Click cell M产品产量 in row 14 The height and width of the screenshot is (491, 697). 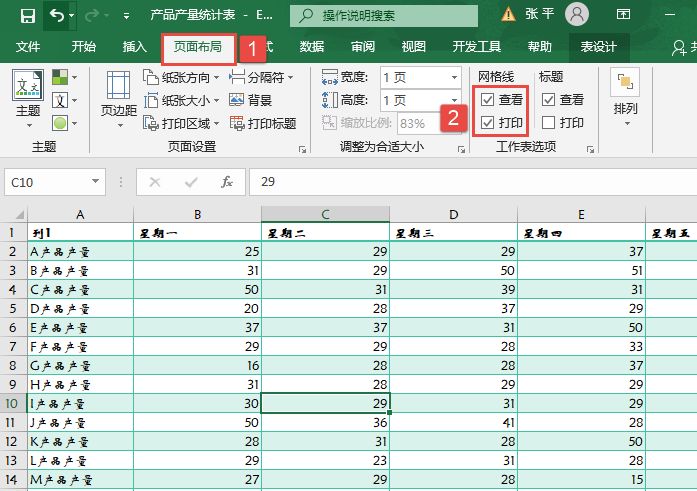click(x=80, y=479)
